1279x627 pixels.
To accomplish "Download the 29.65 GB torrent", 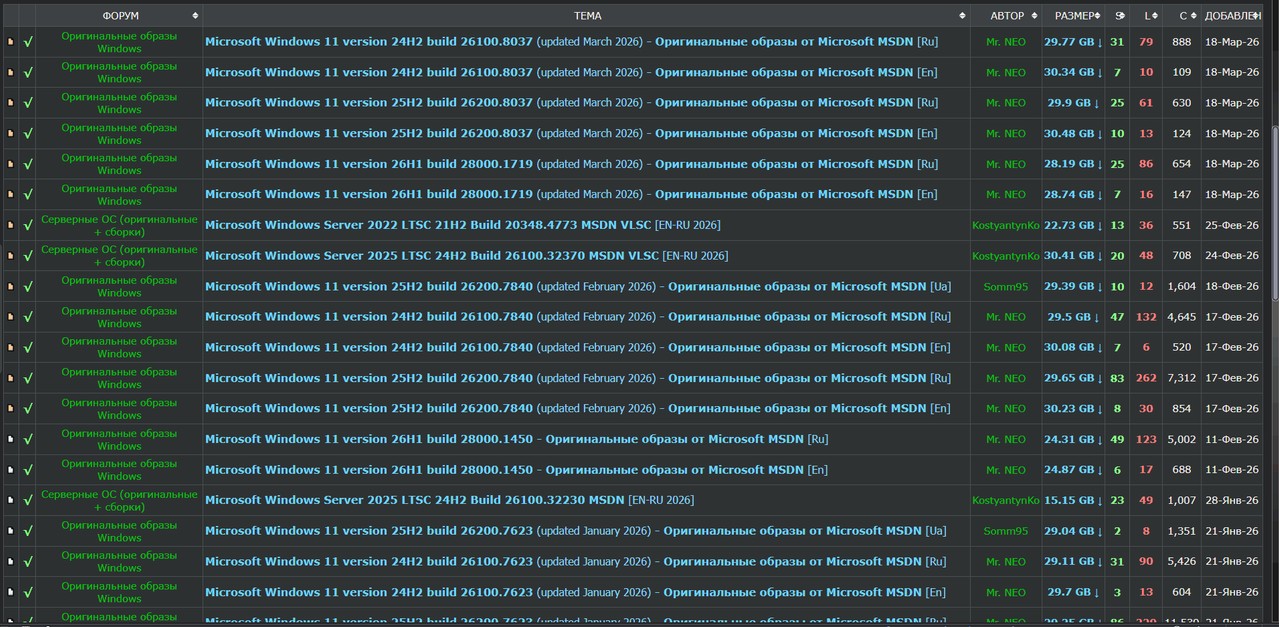I will pyautogui.click(x=1073, y=379).
